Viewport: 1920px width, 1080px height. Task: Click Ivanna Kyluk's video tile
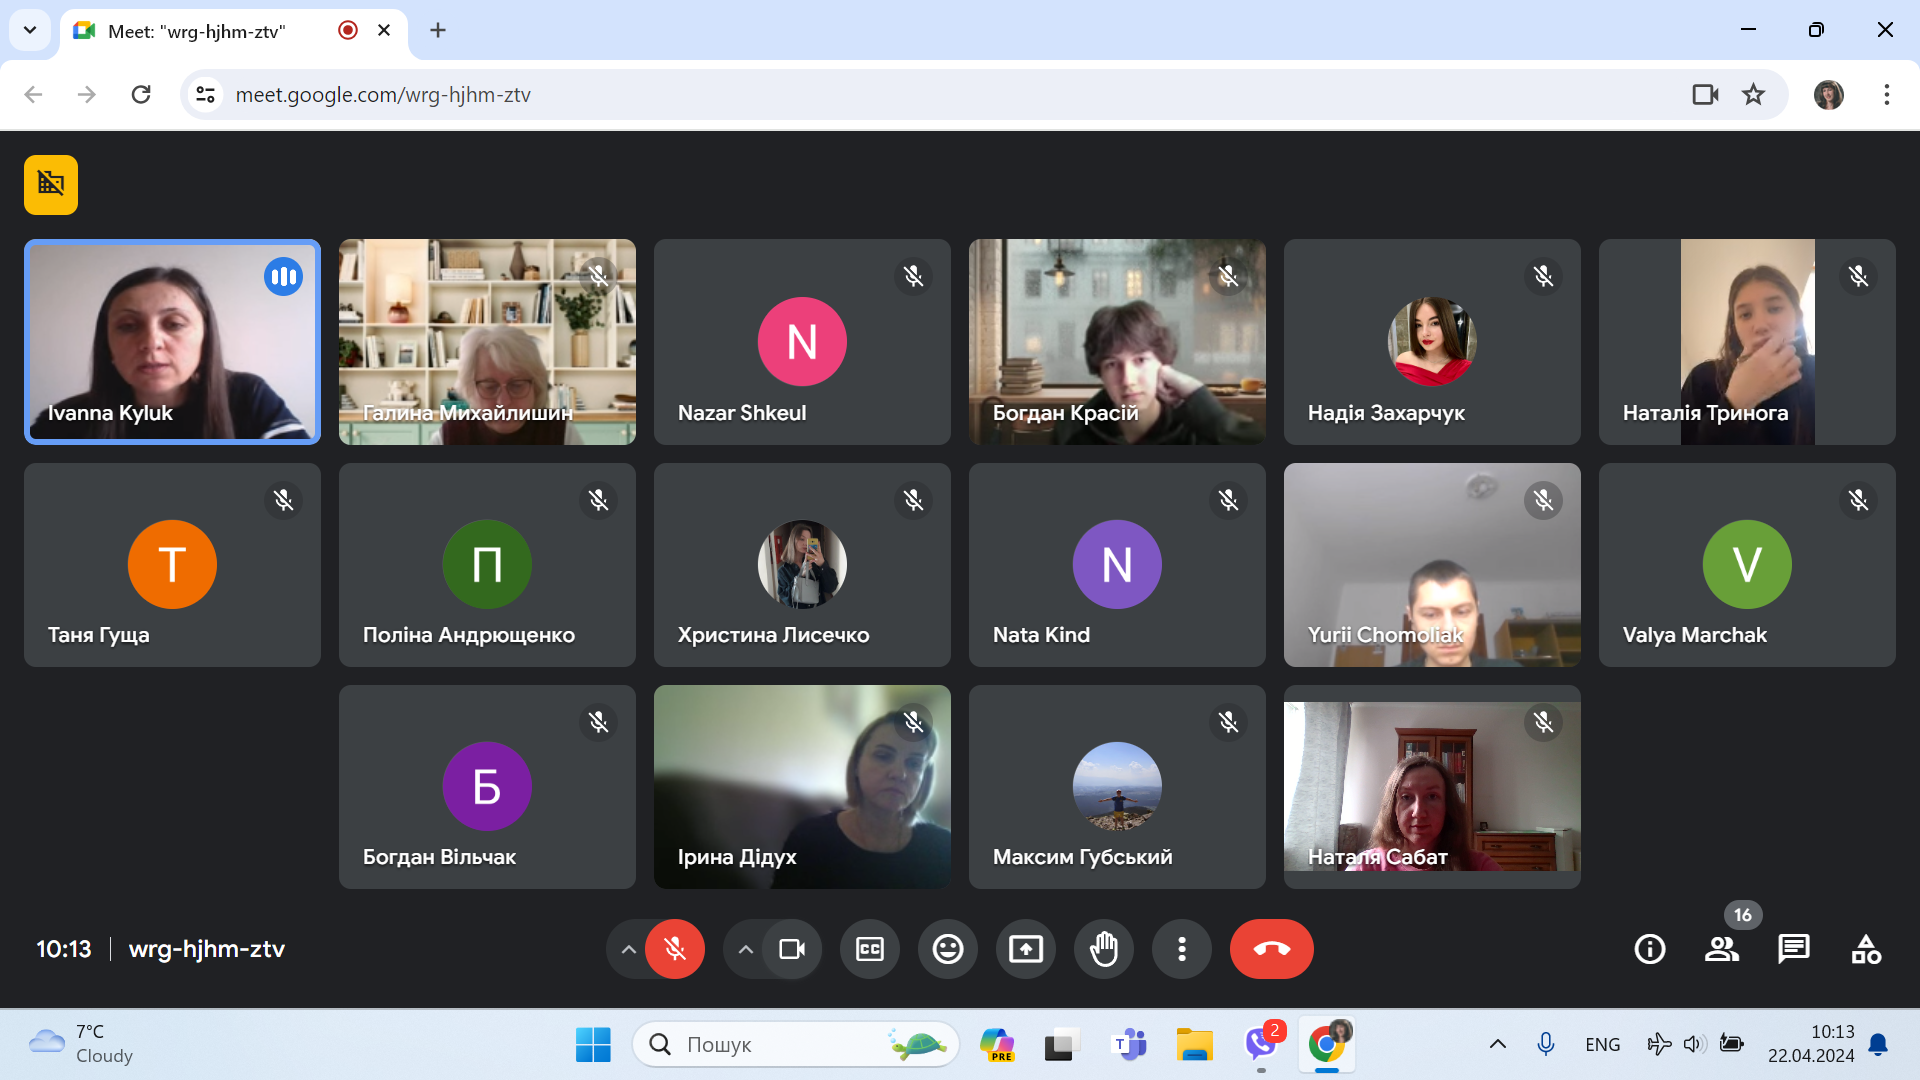(x=172, y=341)
